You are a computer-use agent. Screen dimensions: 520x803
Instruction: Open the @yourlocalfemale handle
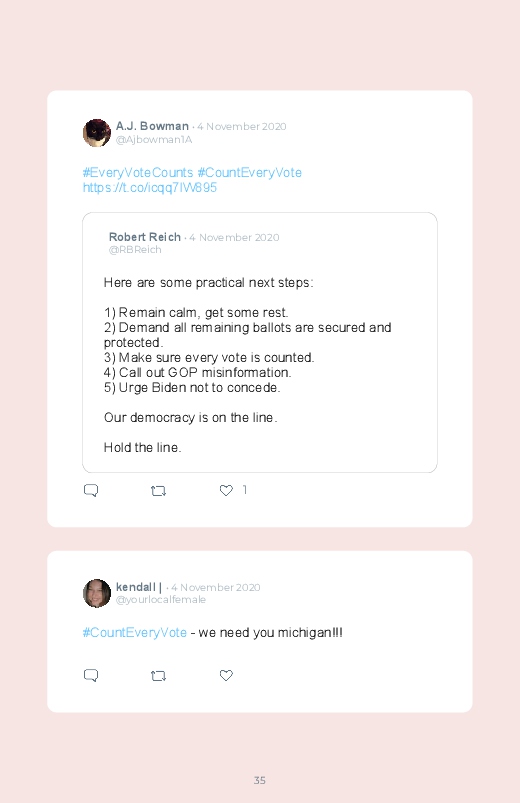pos(161,600)
